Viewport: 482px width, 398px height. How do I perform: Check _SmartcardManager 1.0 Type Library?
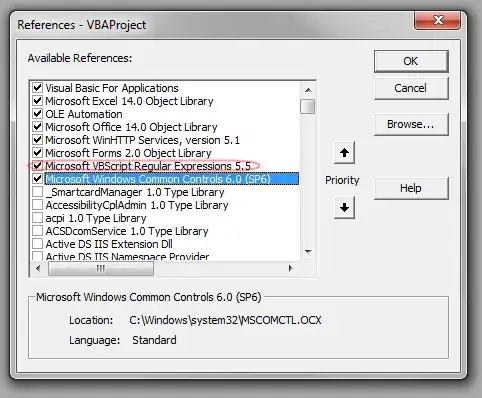[37, 192]
